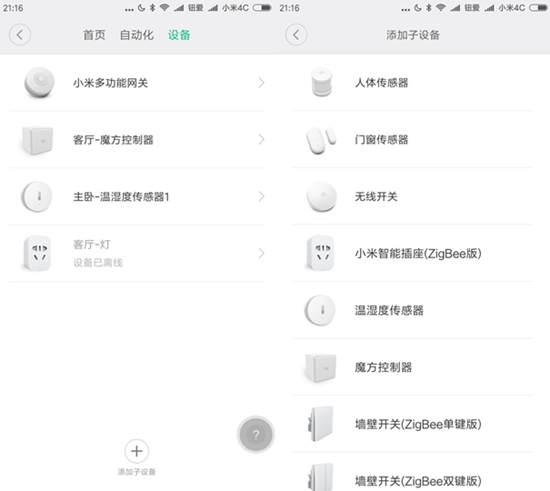
Task: Tap 添加子设备 page title
Action: pyautogui.click(x=413, y=35)
